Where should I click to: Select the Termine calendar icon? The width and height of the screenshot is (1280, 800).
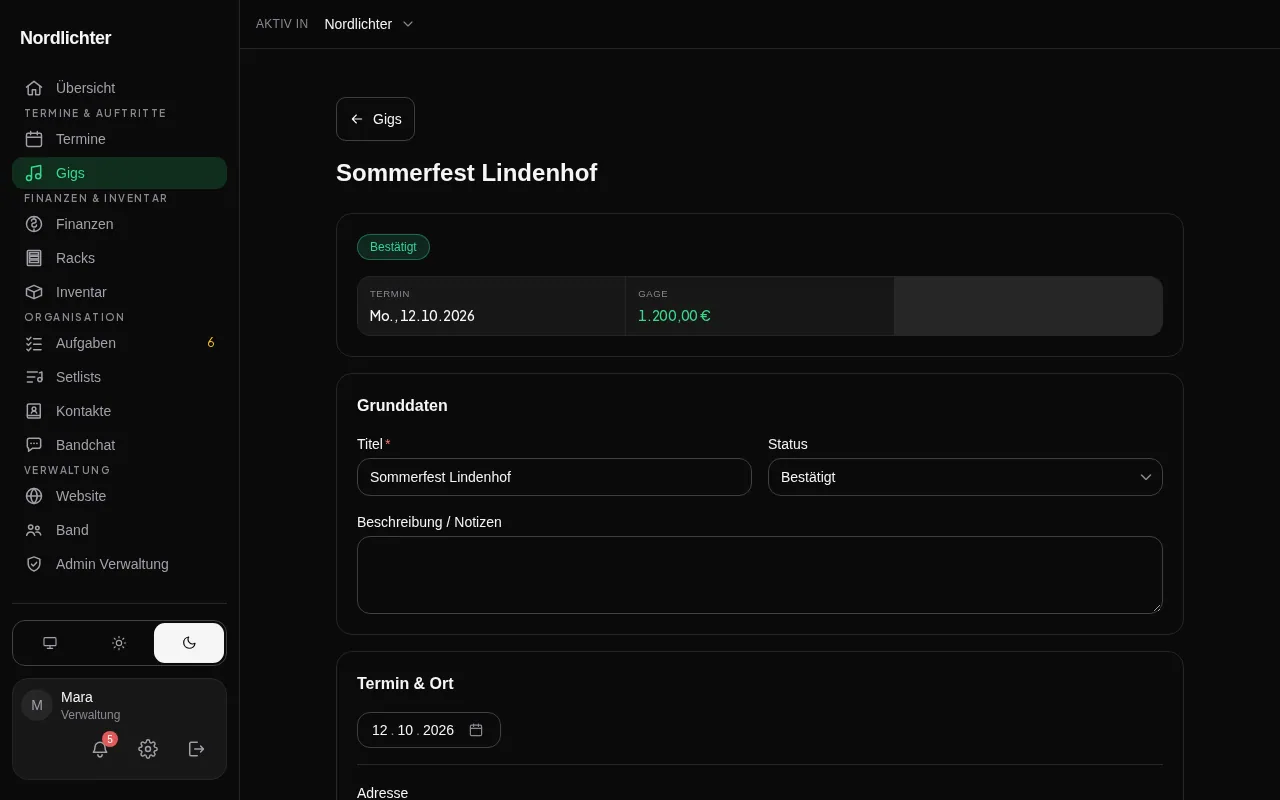click(34, 139)
